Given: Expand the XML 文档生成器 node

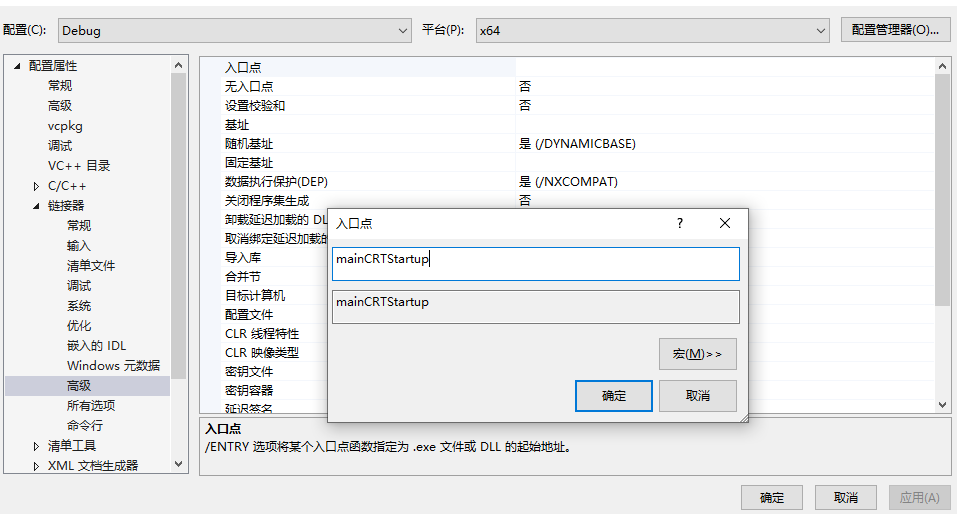Looking at the screenshot, I should (x=36, y=466).
